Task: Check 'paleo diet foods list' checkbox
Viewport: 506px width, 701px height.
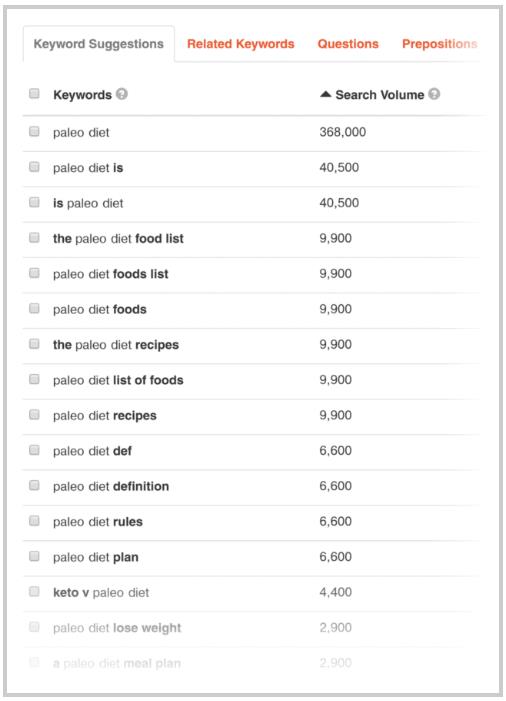Action: pos(34,273)
